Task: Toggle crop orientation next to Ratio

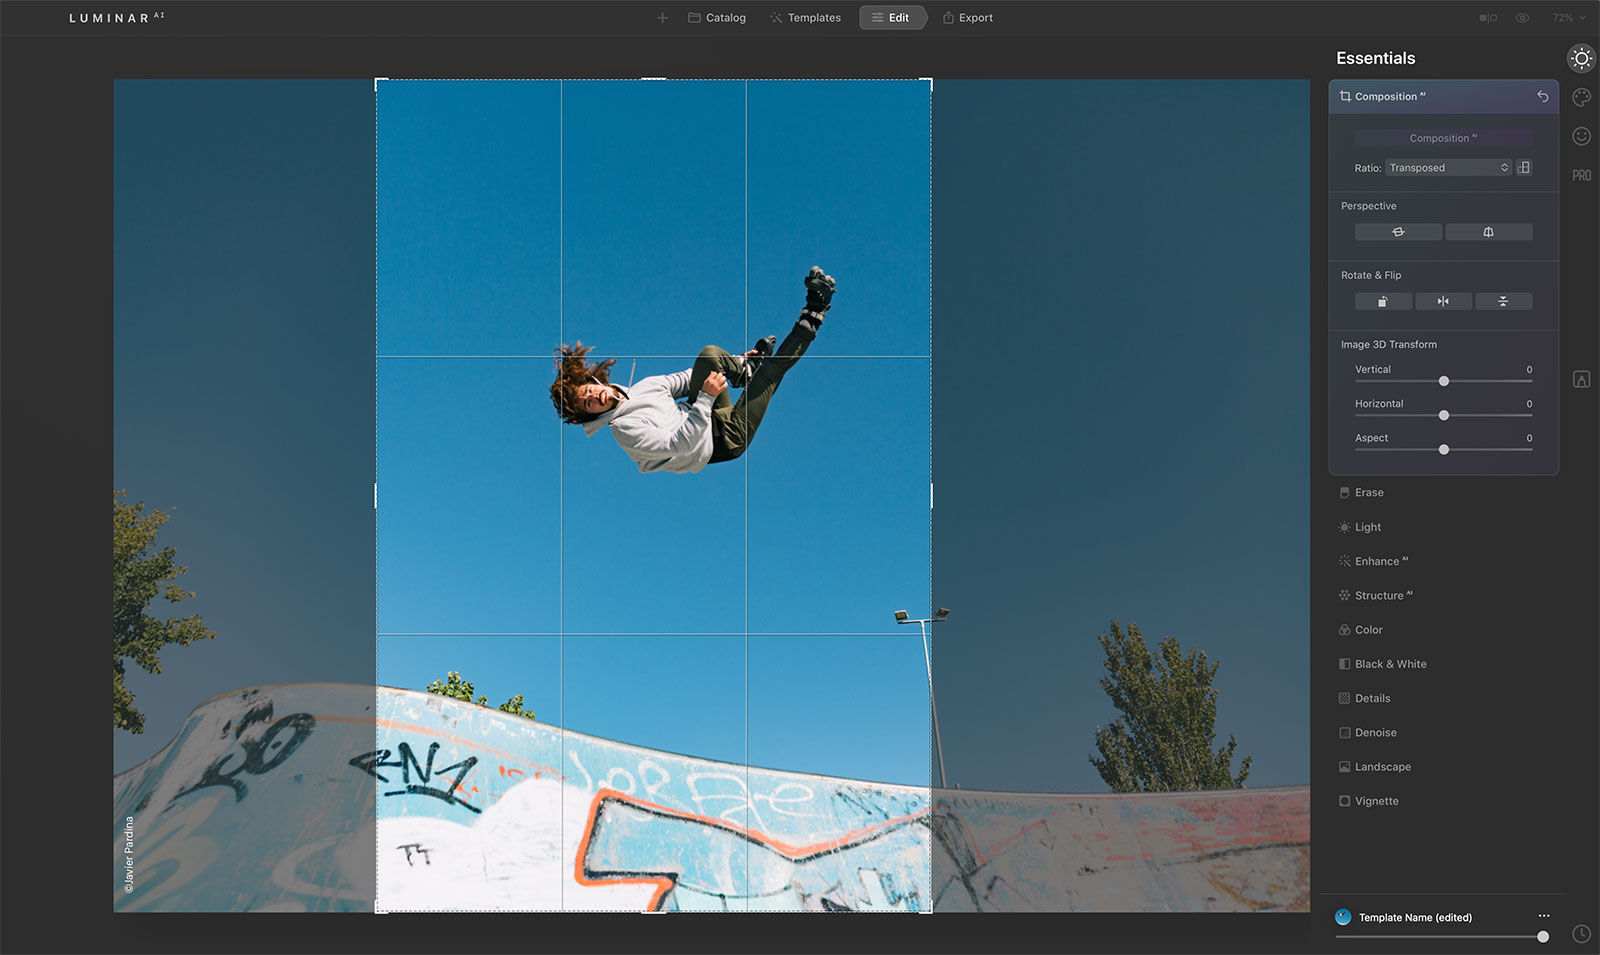Action: coord(1524,168)
